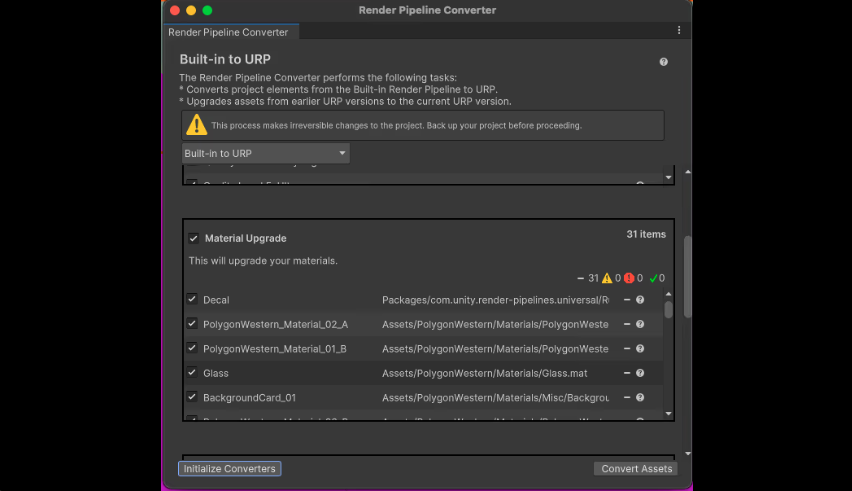Toggle the Material Upgrade converter checkbox
Viewport: 852px width, 491px height.
[x=193, y=238]
